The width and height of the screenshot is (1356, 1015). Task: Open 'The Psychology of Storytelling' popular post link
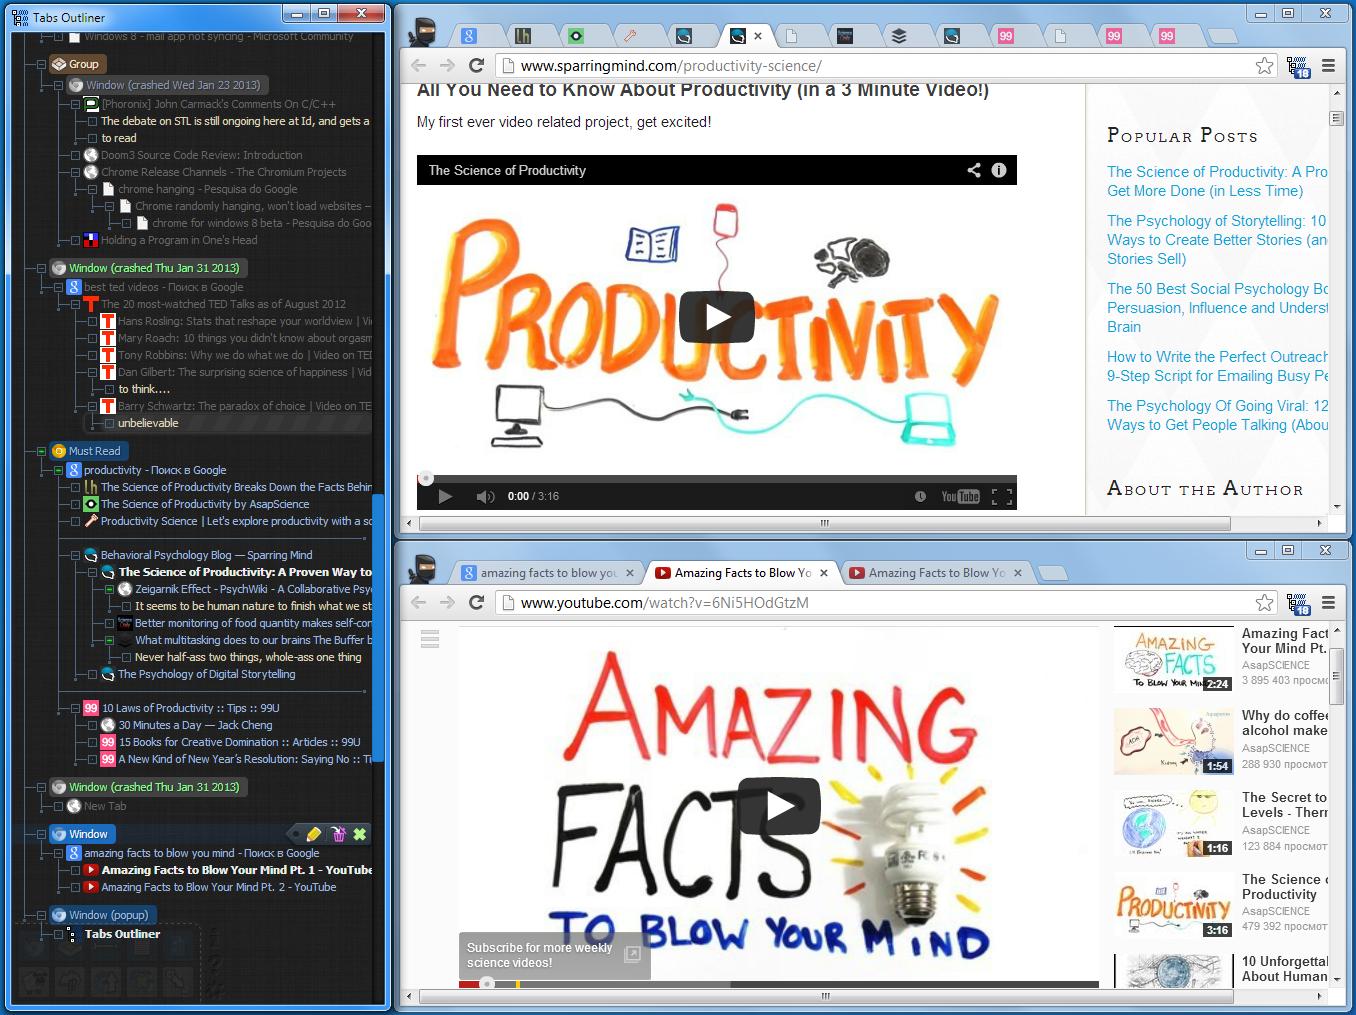1217,239
